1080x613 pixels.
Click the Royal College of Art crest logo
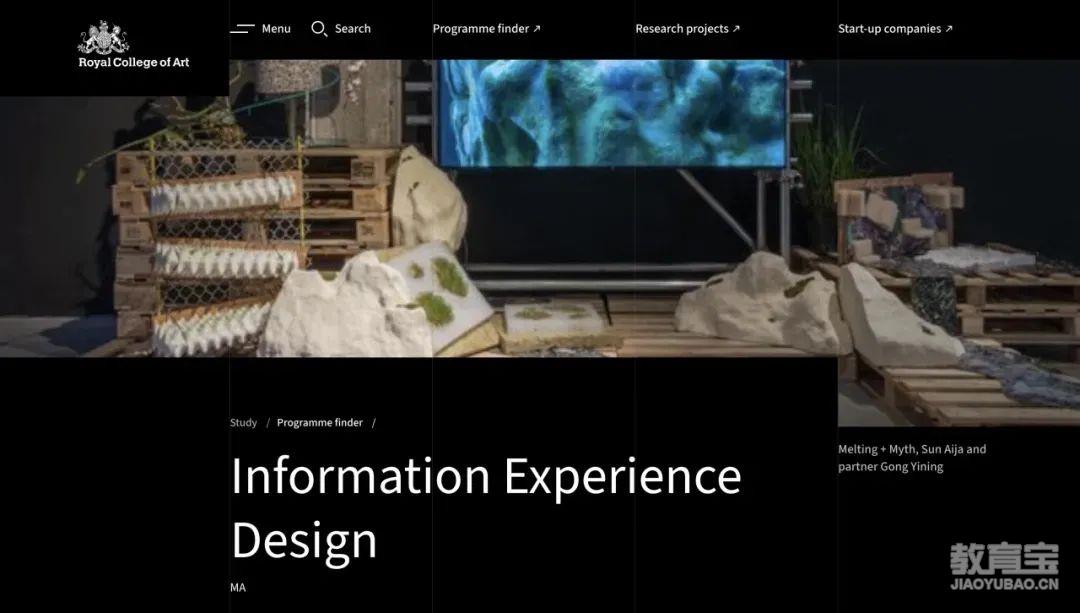pyautogui.click(x=104, y=37)
